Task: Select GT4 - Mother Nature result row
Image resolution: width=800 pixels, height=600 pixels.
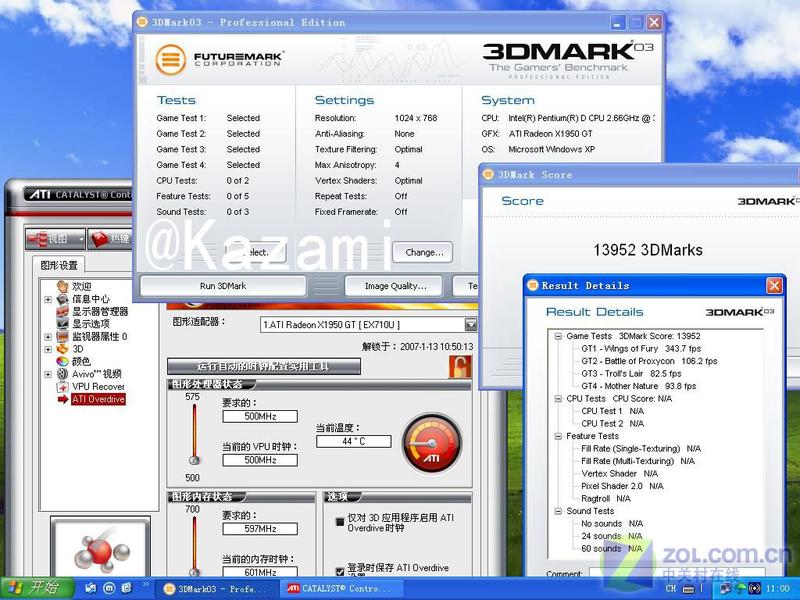Action: [638, 386]
